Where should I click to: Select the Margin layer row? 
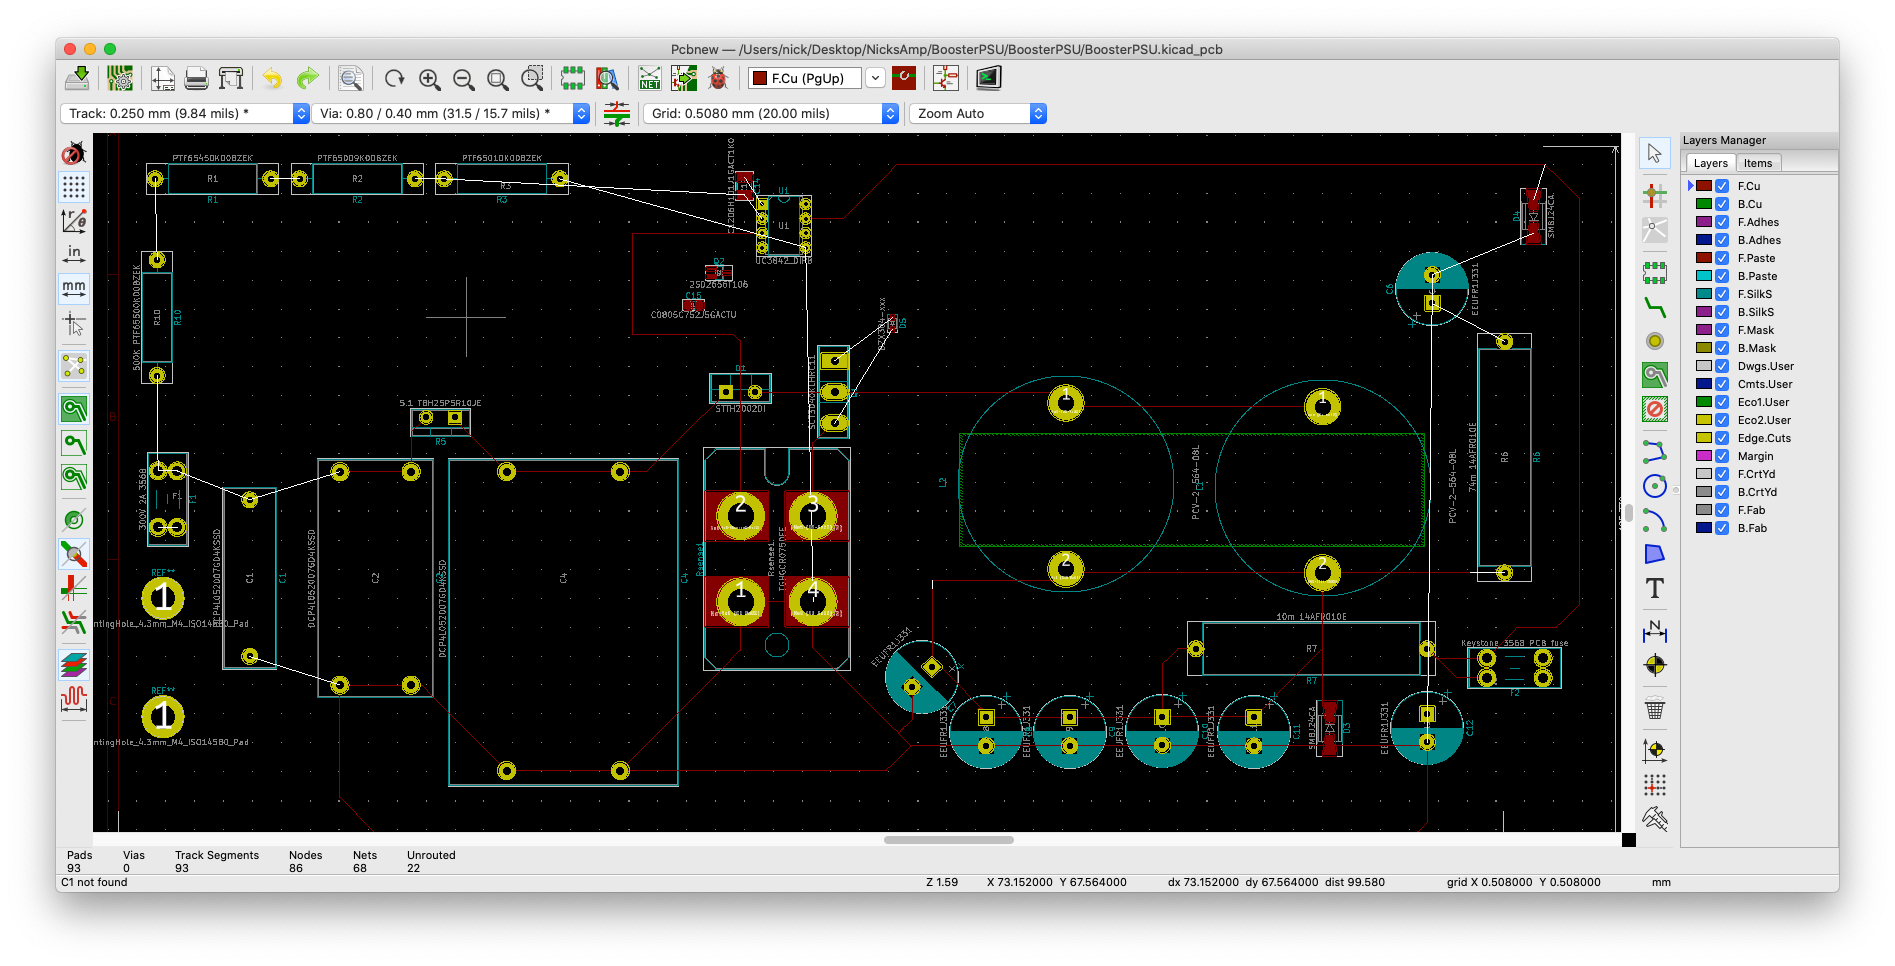coord(1758,456)
